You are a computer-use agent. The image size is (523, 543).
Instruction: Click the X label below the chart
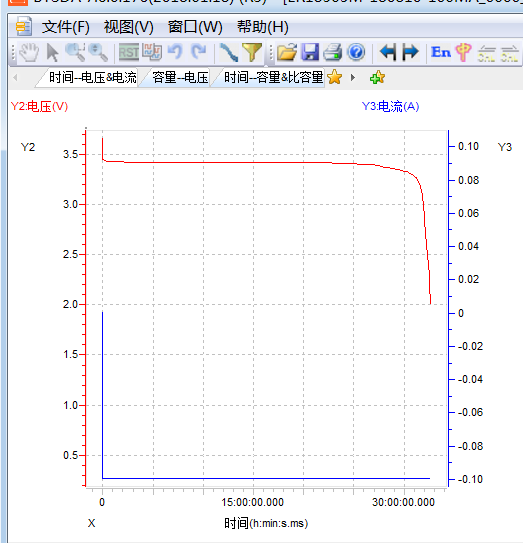[91, 523]
